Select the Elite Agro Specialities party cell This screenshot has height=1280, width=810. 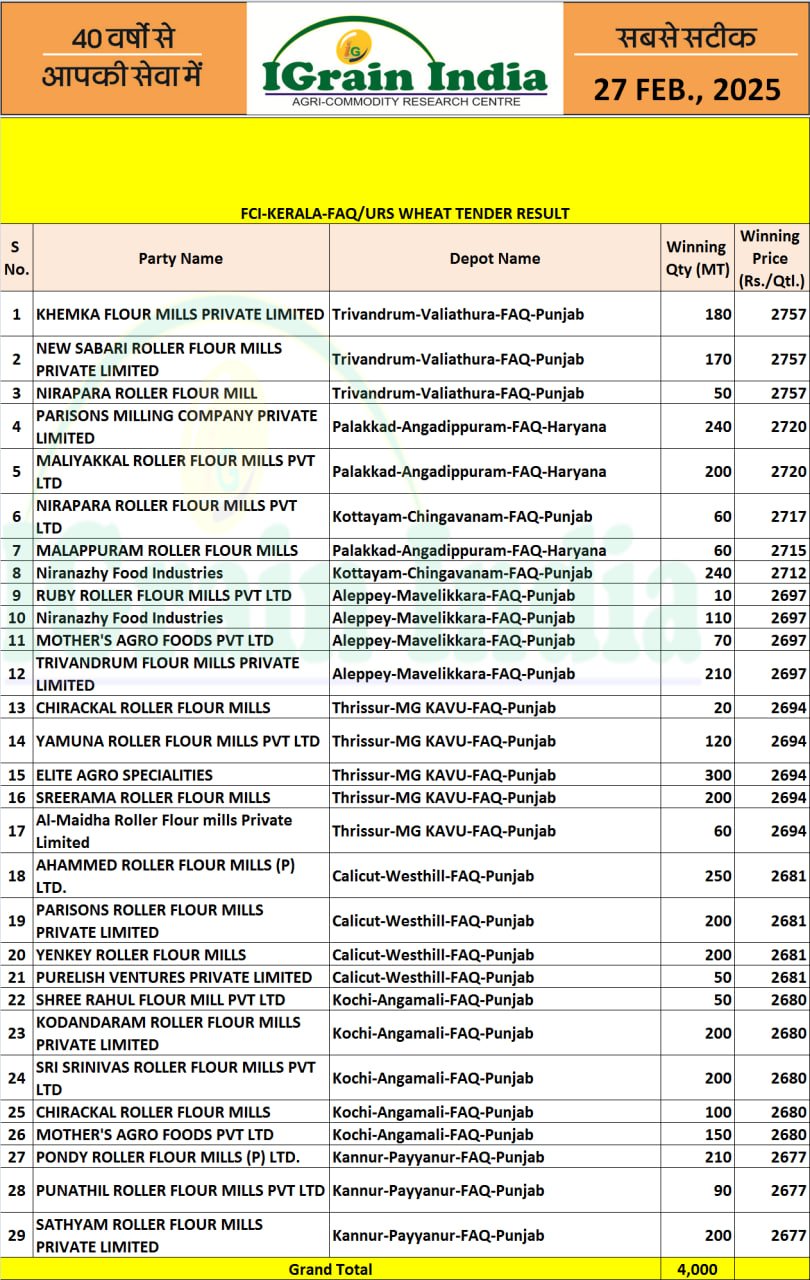[x=124, y=775]
